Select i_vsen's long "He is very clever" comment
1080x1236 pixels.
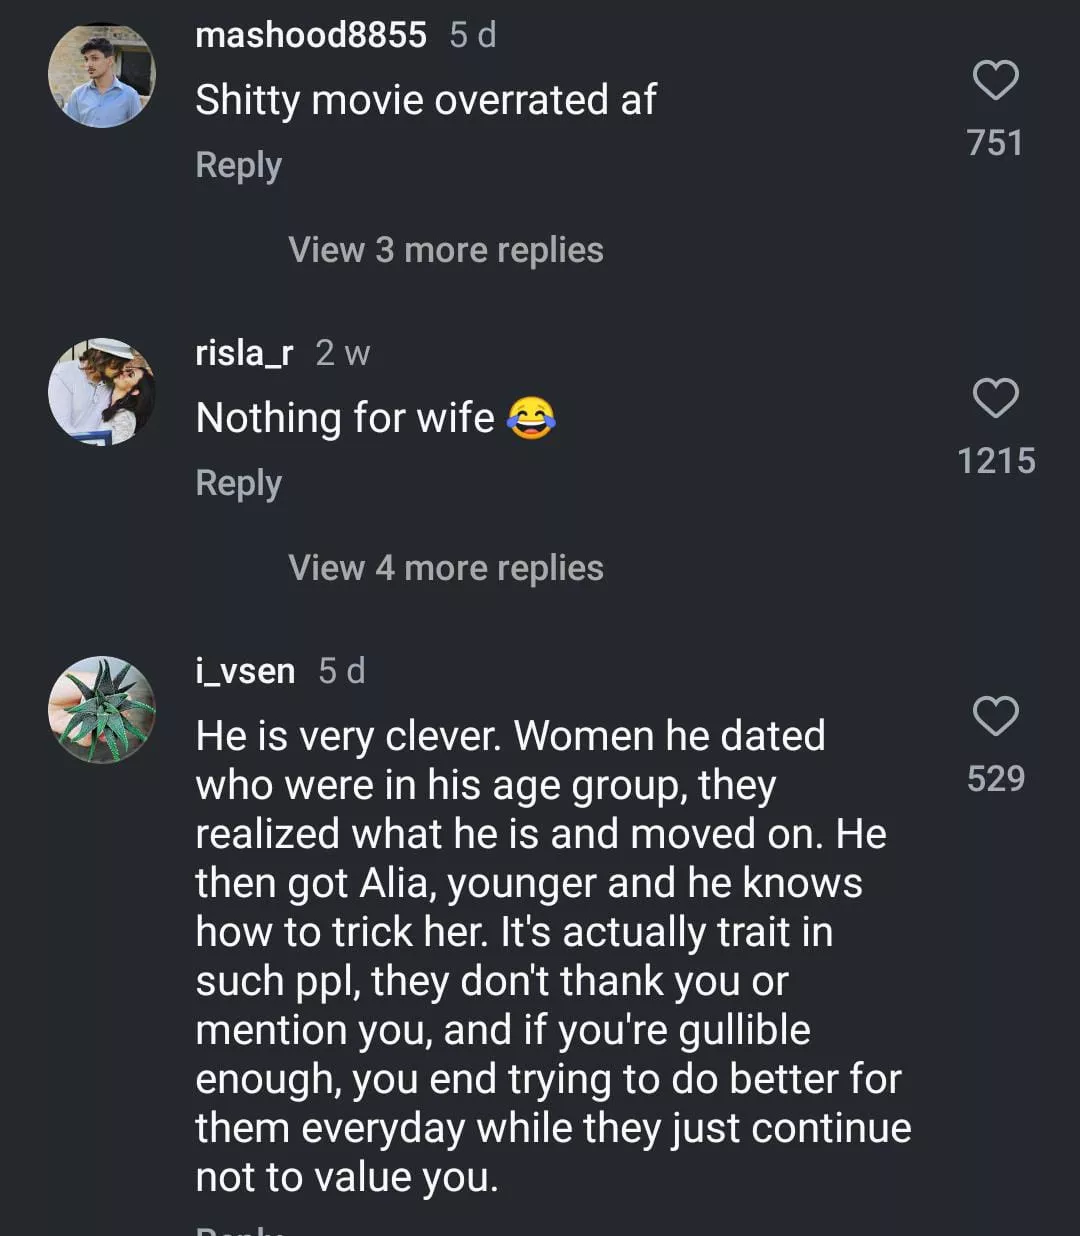click(550, 956)
